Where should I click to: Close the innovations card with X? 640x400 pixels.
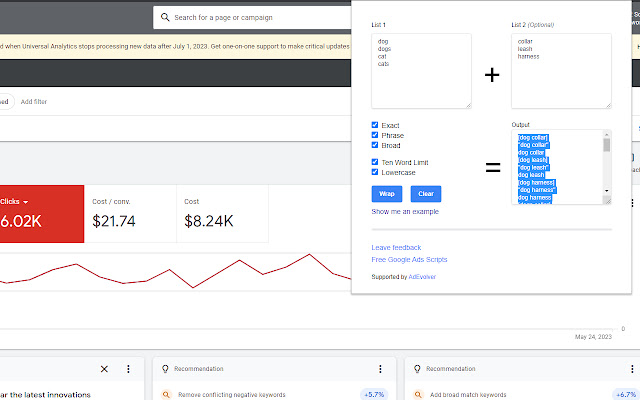pos(104,369)
